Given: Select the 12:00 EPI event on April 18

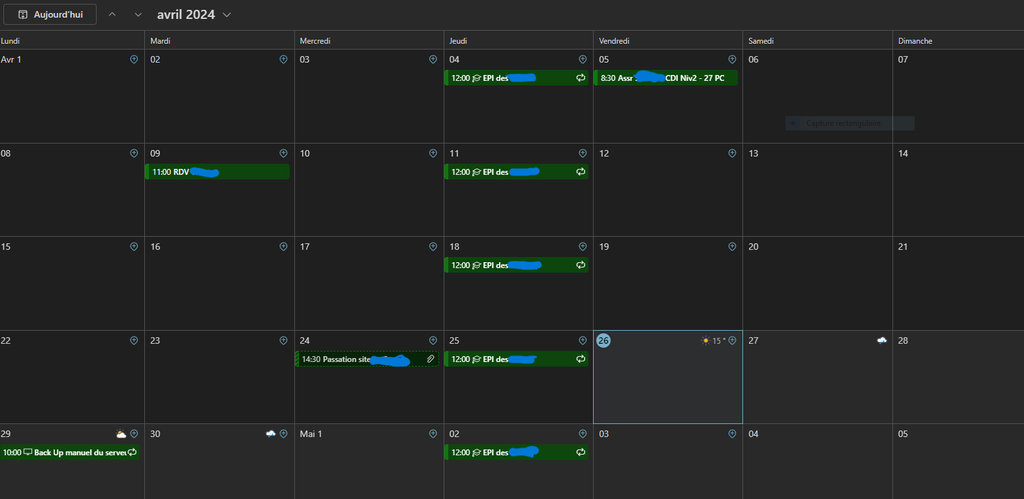Looking at the screenshot, I should tap(510, 265).
